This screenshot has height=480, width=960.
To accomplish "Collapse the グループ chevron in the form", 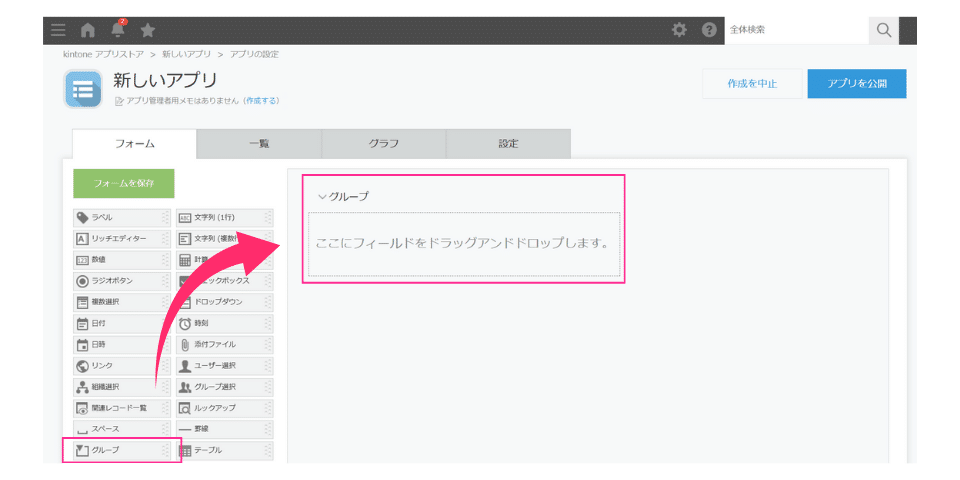I will pos(323,197).
